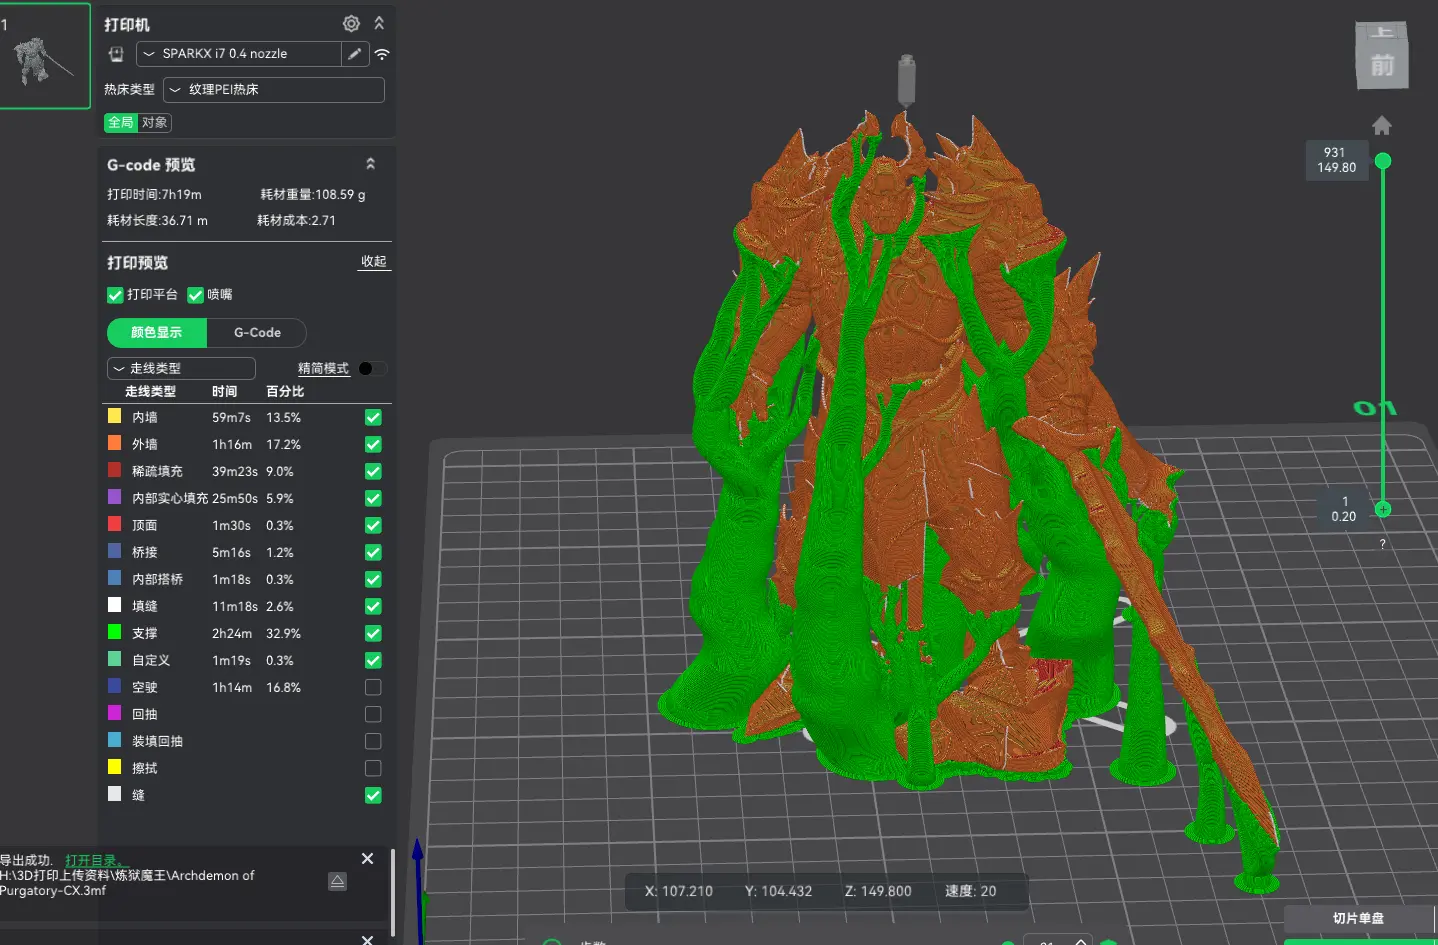Click the 收起 collapse link

(x=374, y=261)
